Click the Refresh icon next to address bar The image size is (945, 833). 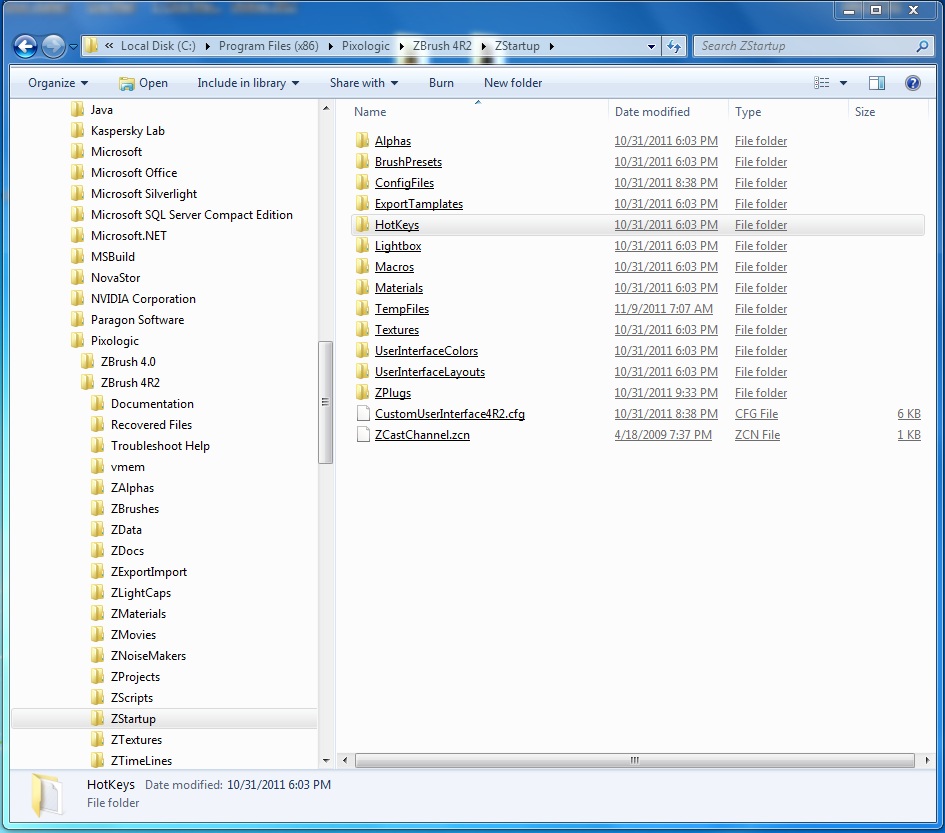pos(673,46)
